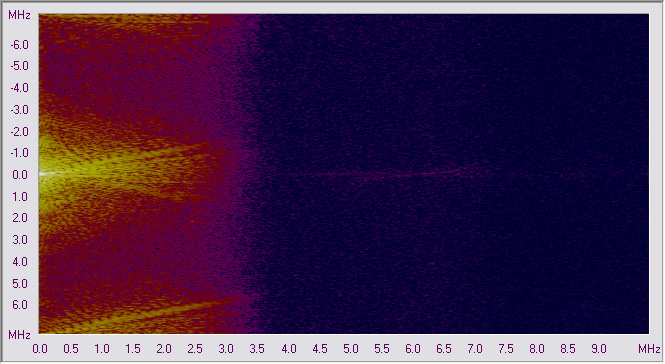665x364 pixels.
Task: Select the horizontal axis 1.0 label
Action: pos(102,349)
